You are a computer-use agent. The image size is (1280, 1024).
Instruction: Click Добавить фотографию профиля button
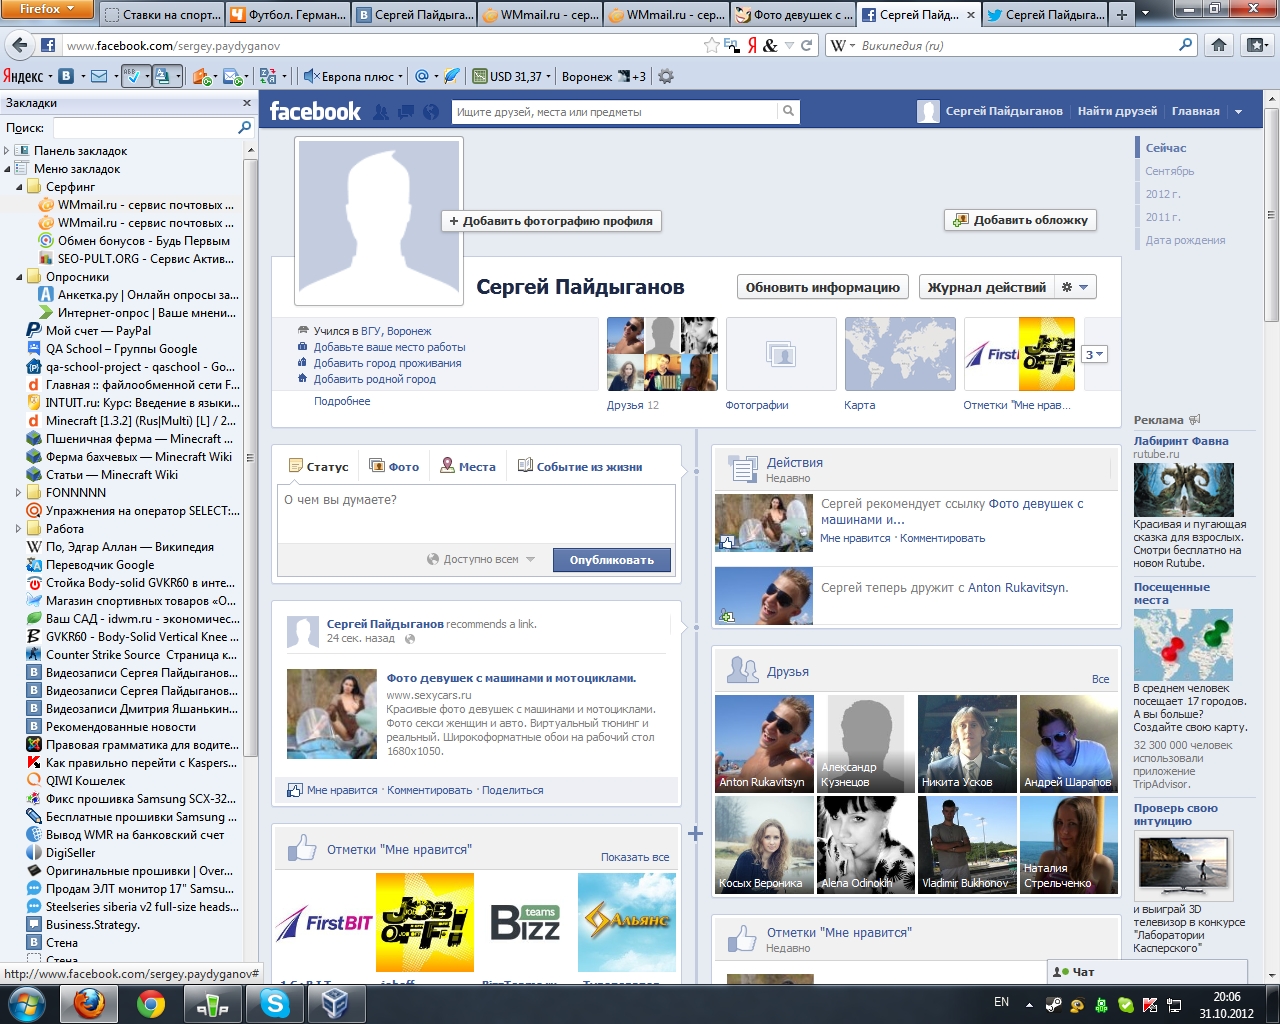pos(551,221)
